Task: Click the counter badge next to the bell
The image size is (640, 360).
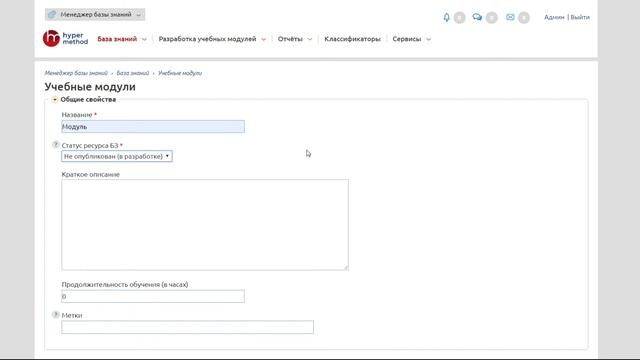Action: point(460,18)
